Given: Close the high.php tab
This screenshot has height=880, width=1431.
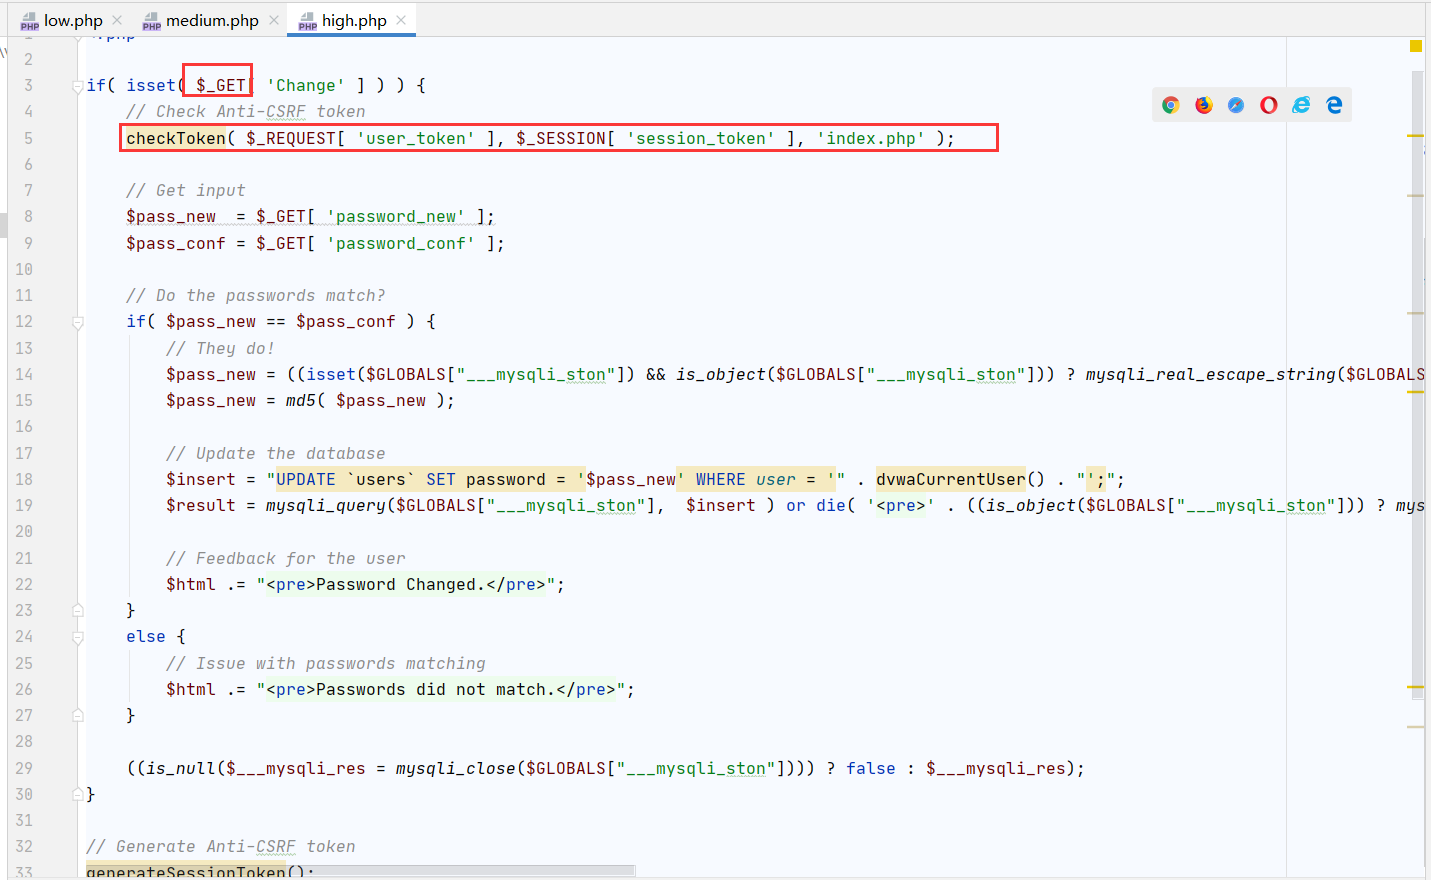Looking at the screenshot, I should [401, 20].
